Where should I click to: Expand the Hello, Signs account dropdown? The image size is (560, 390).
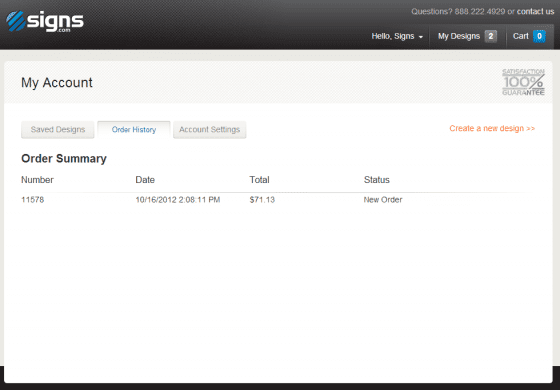pyautogui.click(x=397, y=36)
